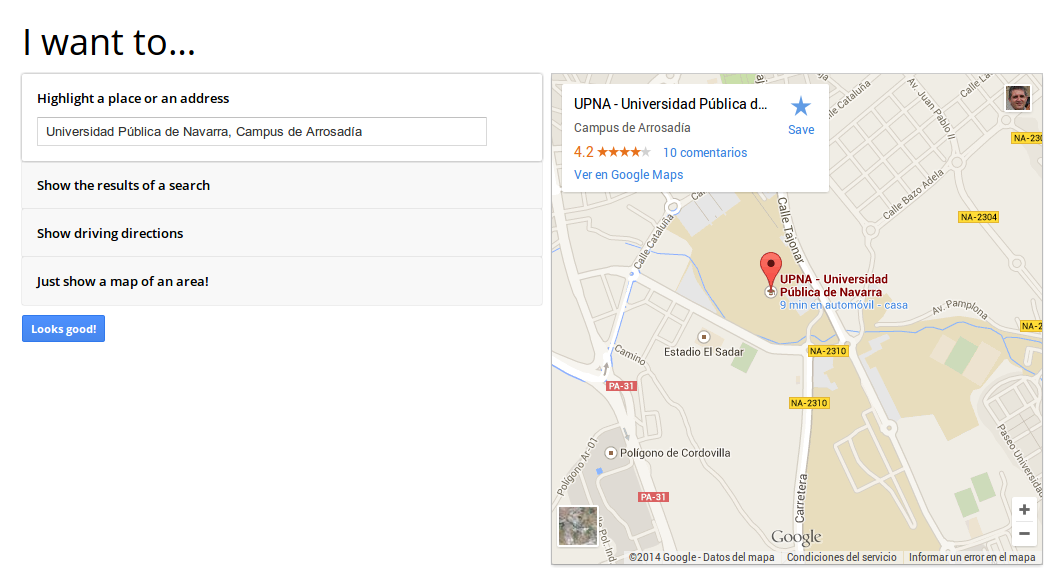Click the red UPNA location pin
Image resolution: width=1061 pixels, height=568 pixels.
click(x=771, y=271)
